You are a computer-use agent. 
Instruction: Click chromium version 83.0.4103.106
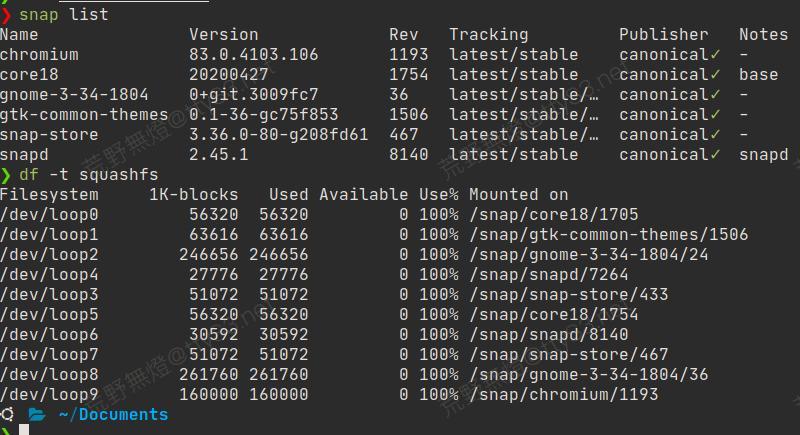point(254,55)
